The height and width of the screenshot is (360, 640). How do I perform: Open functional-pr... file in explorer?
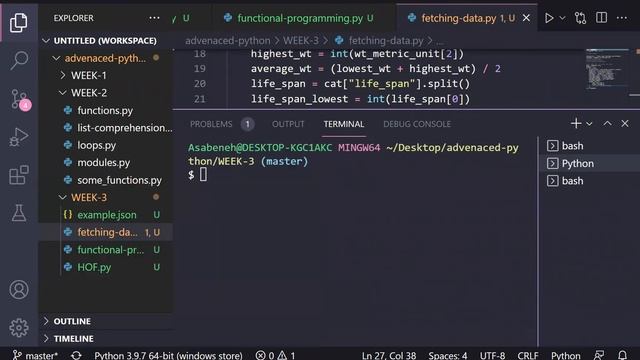point(111,250)
